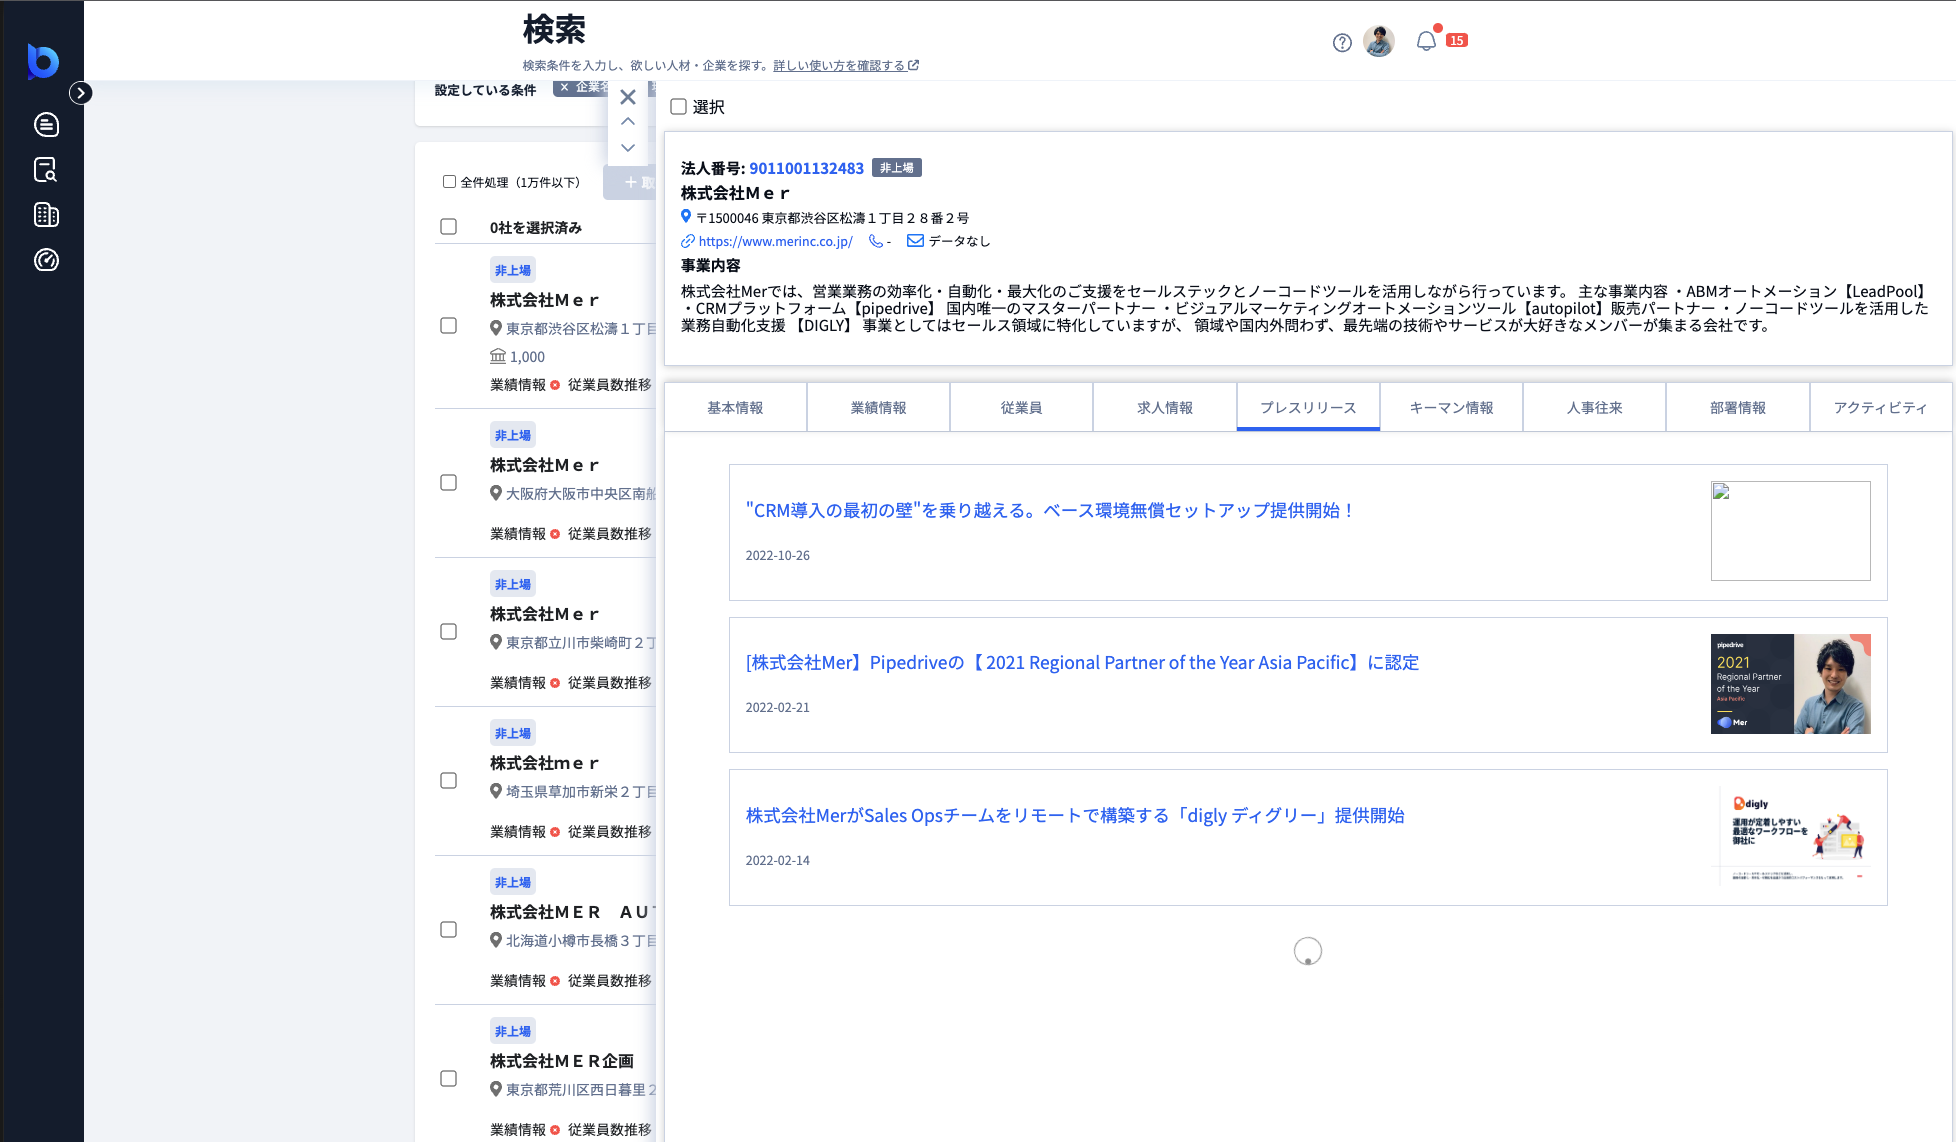Screen dimensions: 1956x1142
Task: Check the 選択 checkbox above company details
Action: tap(678, 107)
